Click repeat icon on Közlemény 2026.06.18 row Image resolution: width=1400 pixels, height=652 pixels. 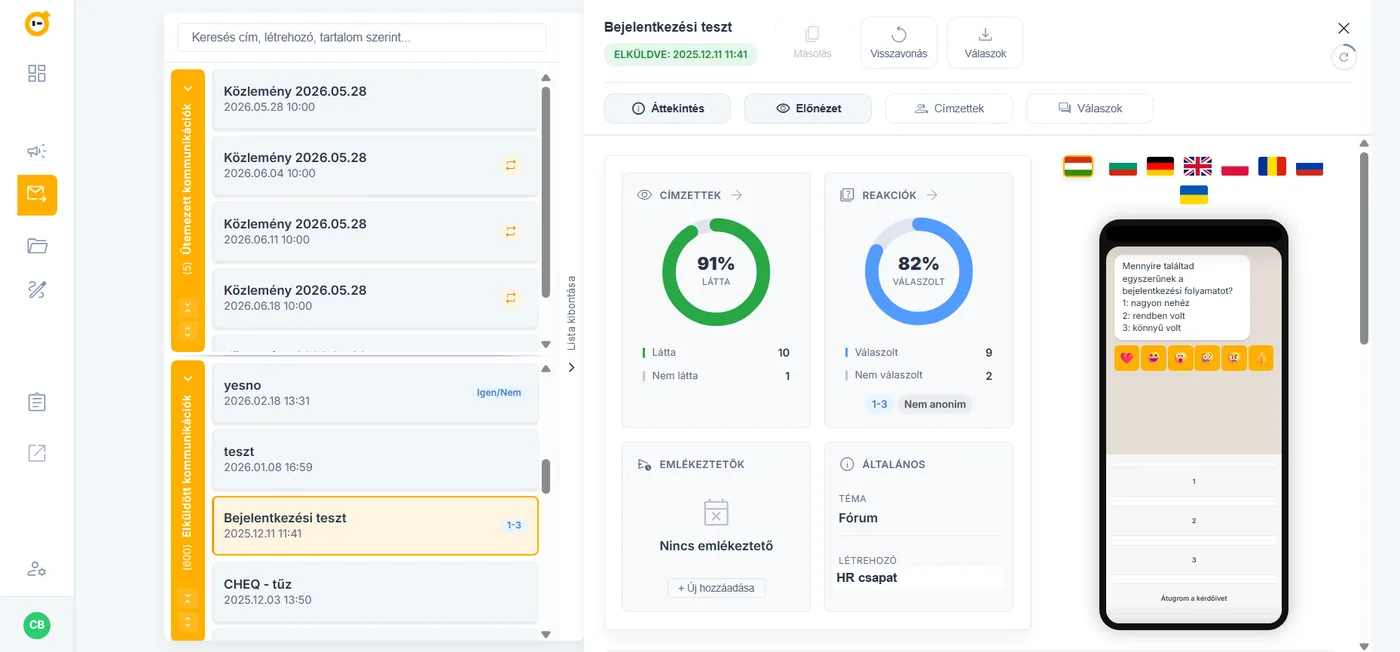click(511, 297)
